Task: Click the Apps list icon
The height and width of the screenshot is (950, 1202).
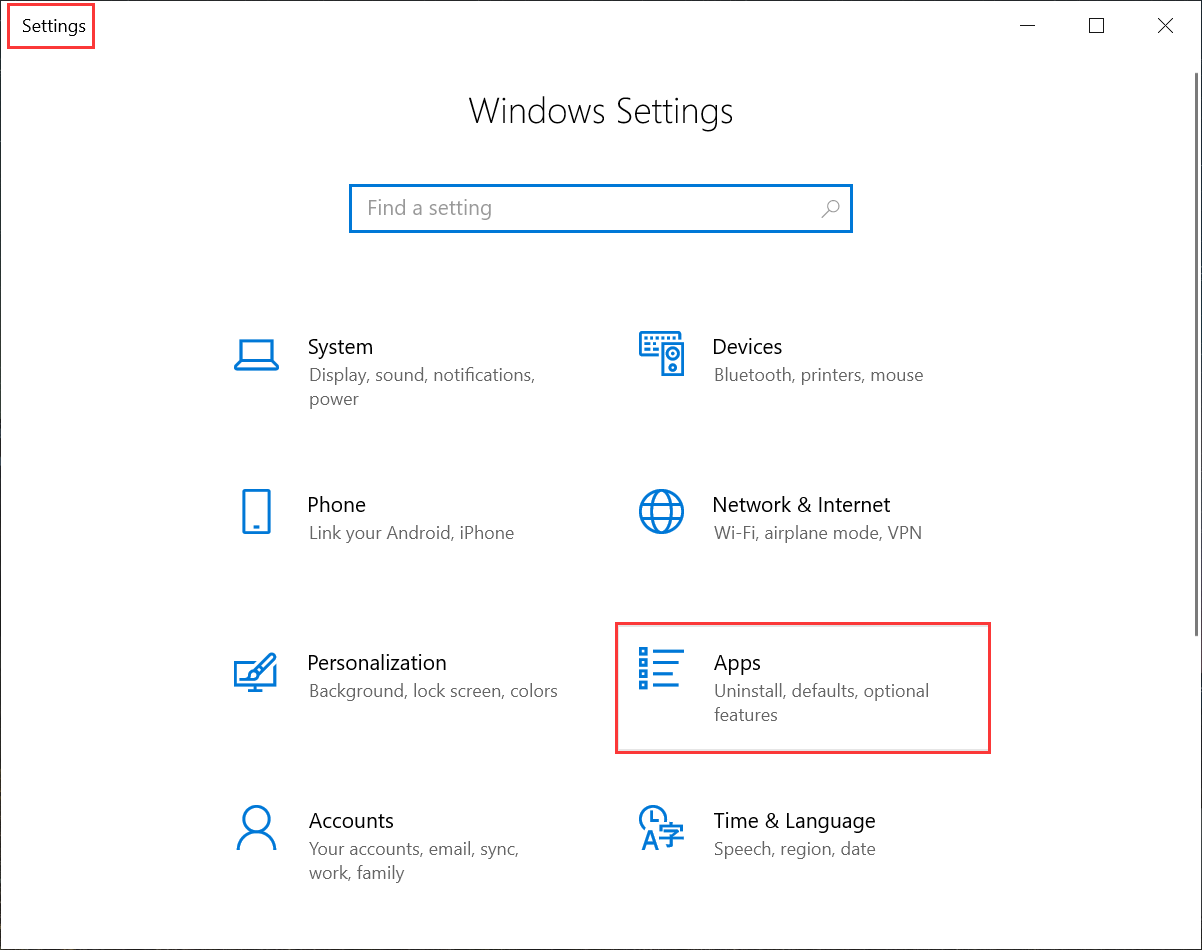Action: point(661,668)
